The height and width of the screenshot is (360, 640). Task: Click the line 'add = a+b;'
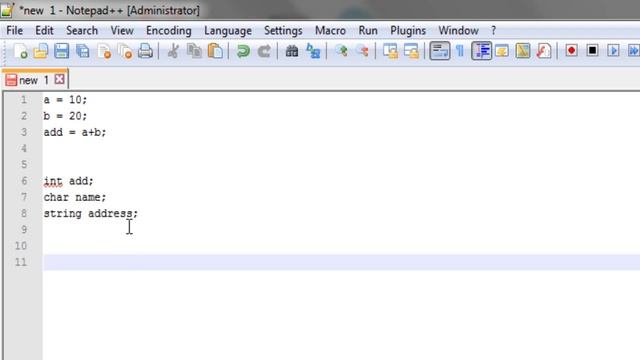75,132
